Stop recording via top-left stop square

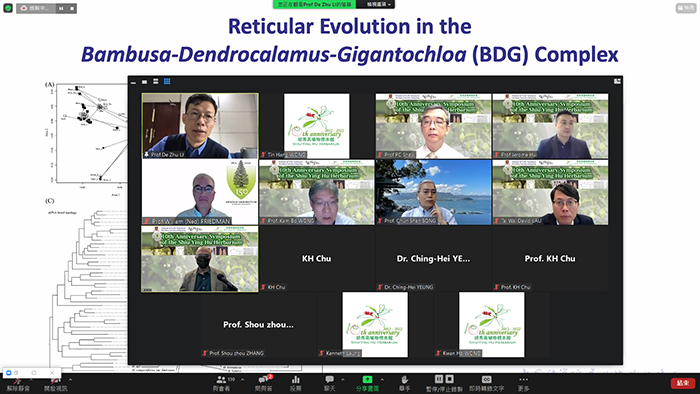point(72,8)
